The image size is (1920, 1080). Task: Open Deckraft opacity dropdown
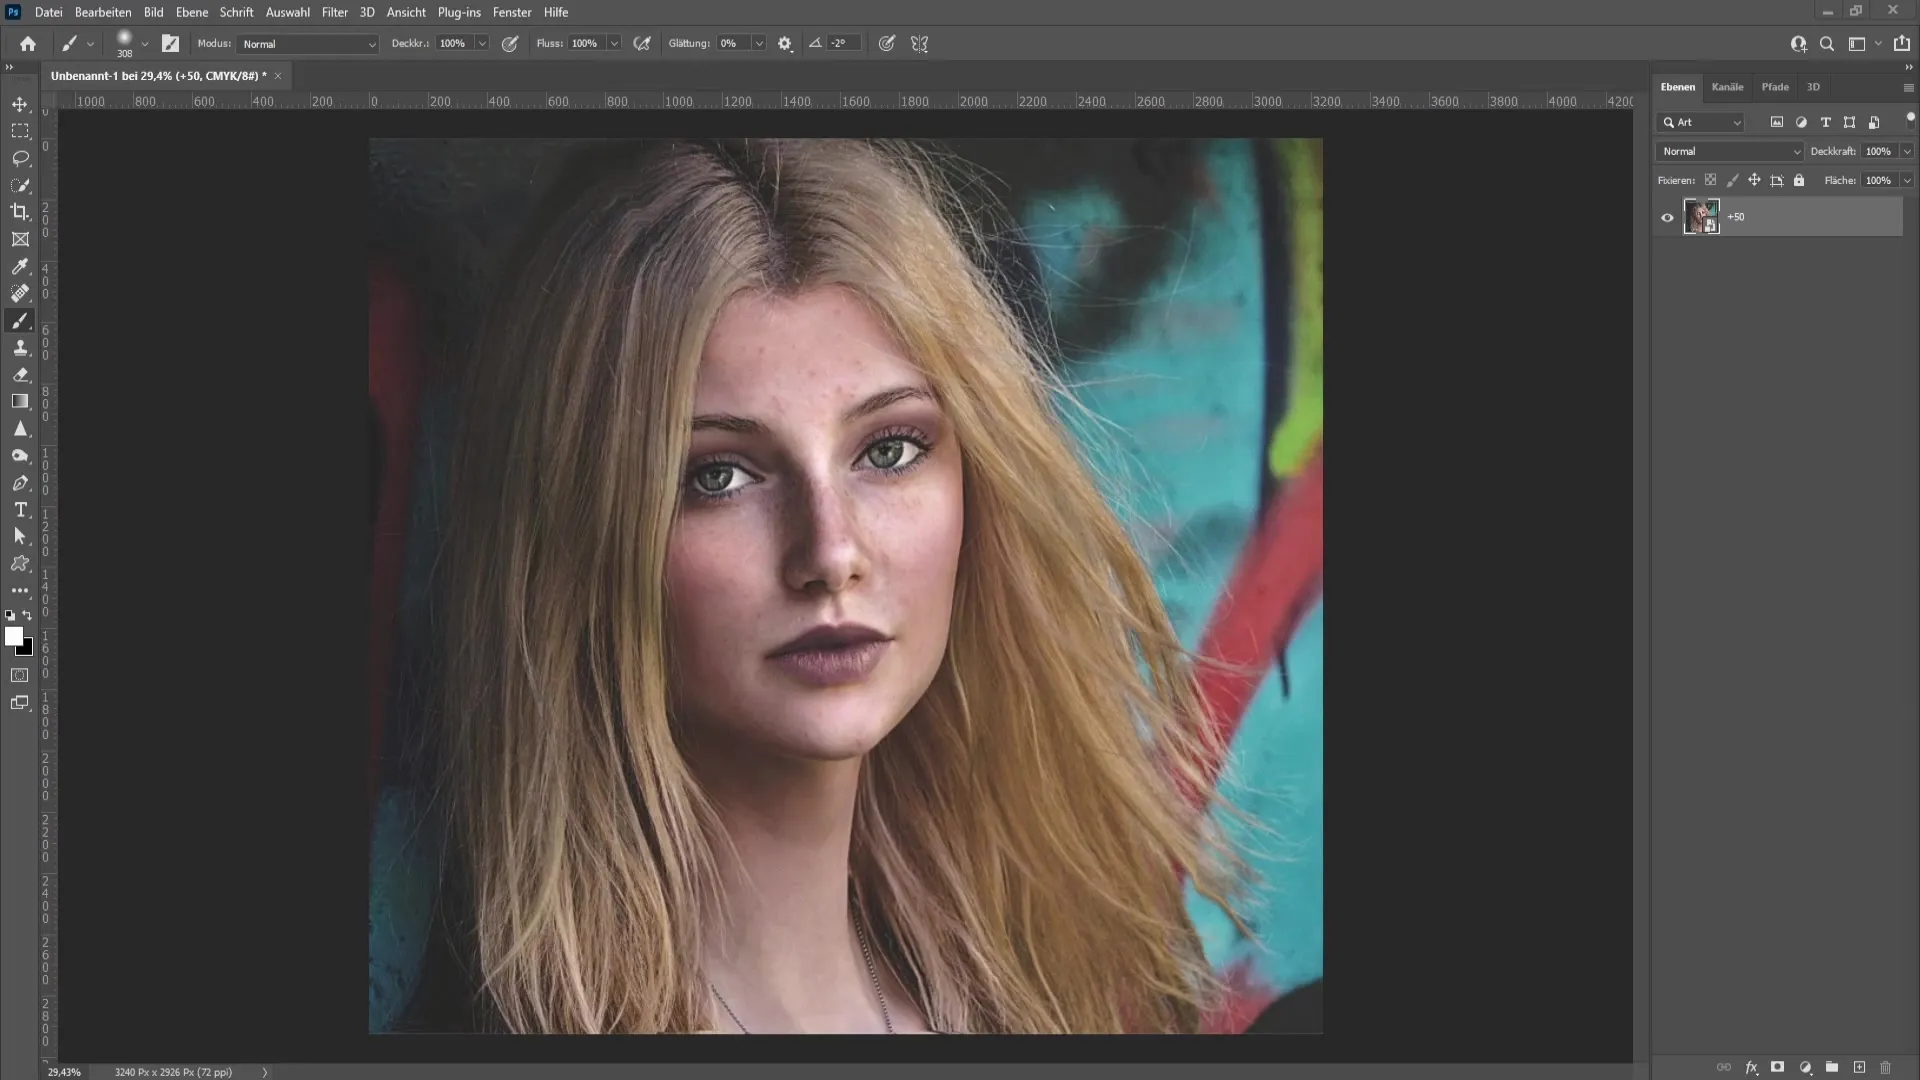(1907, 150)
